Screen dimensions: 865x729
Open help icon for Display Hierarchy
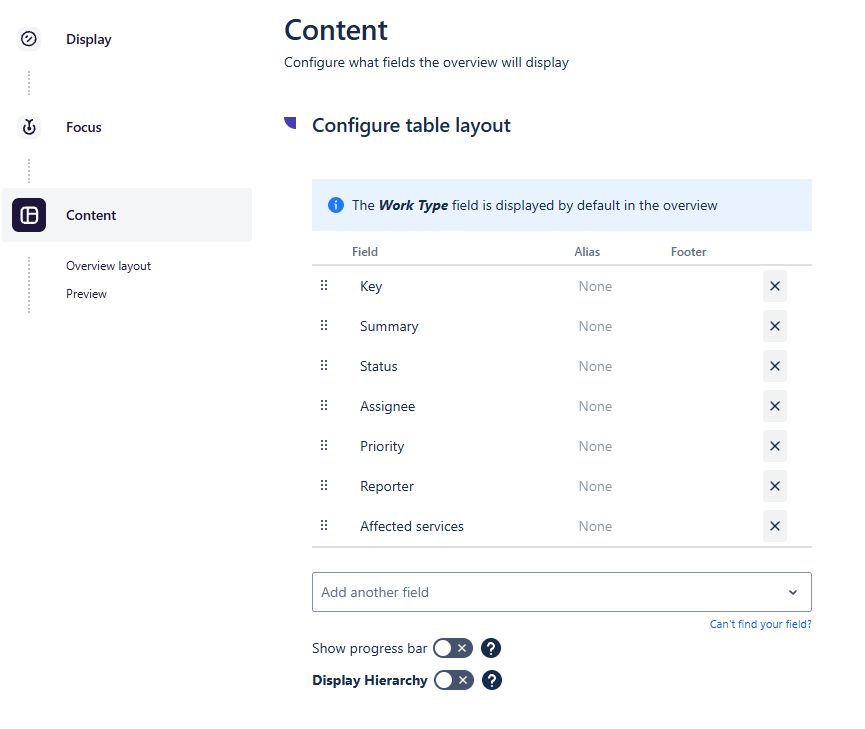(491, 680)
